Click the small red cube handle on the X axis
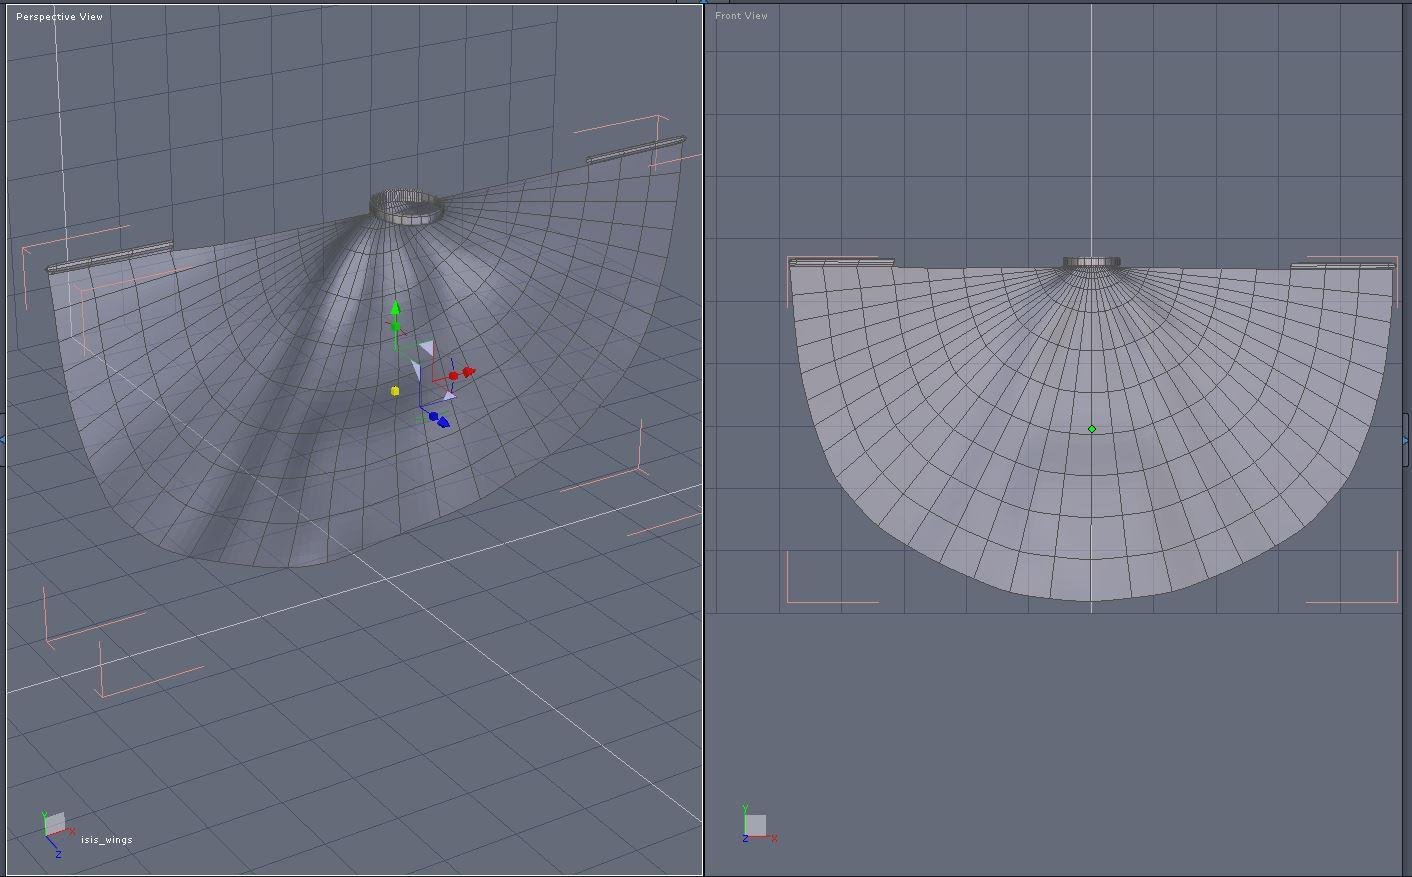Viewport: 1412px width, 877px height. point(453,376)
